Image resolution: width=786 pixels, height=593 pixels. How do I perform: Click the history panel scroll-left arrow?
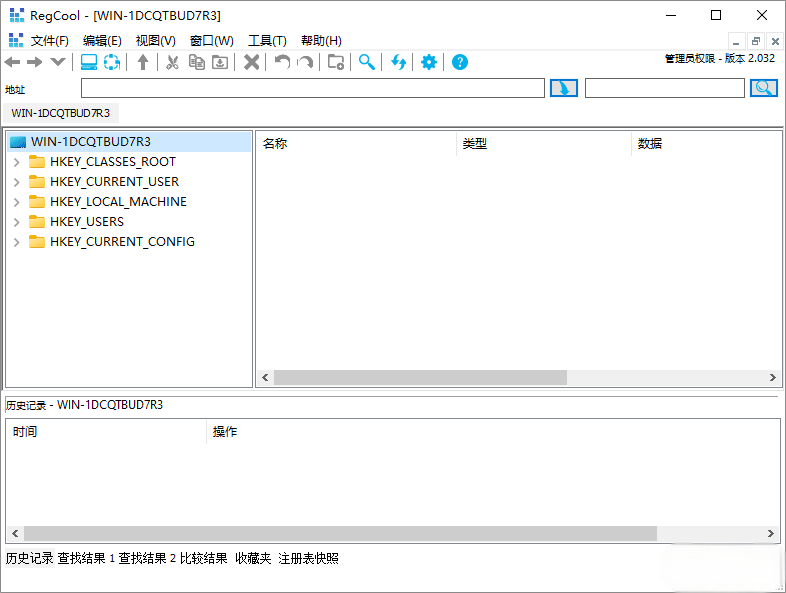click(x=15, y=533)
